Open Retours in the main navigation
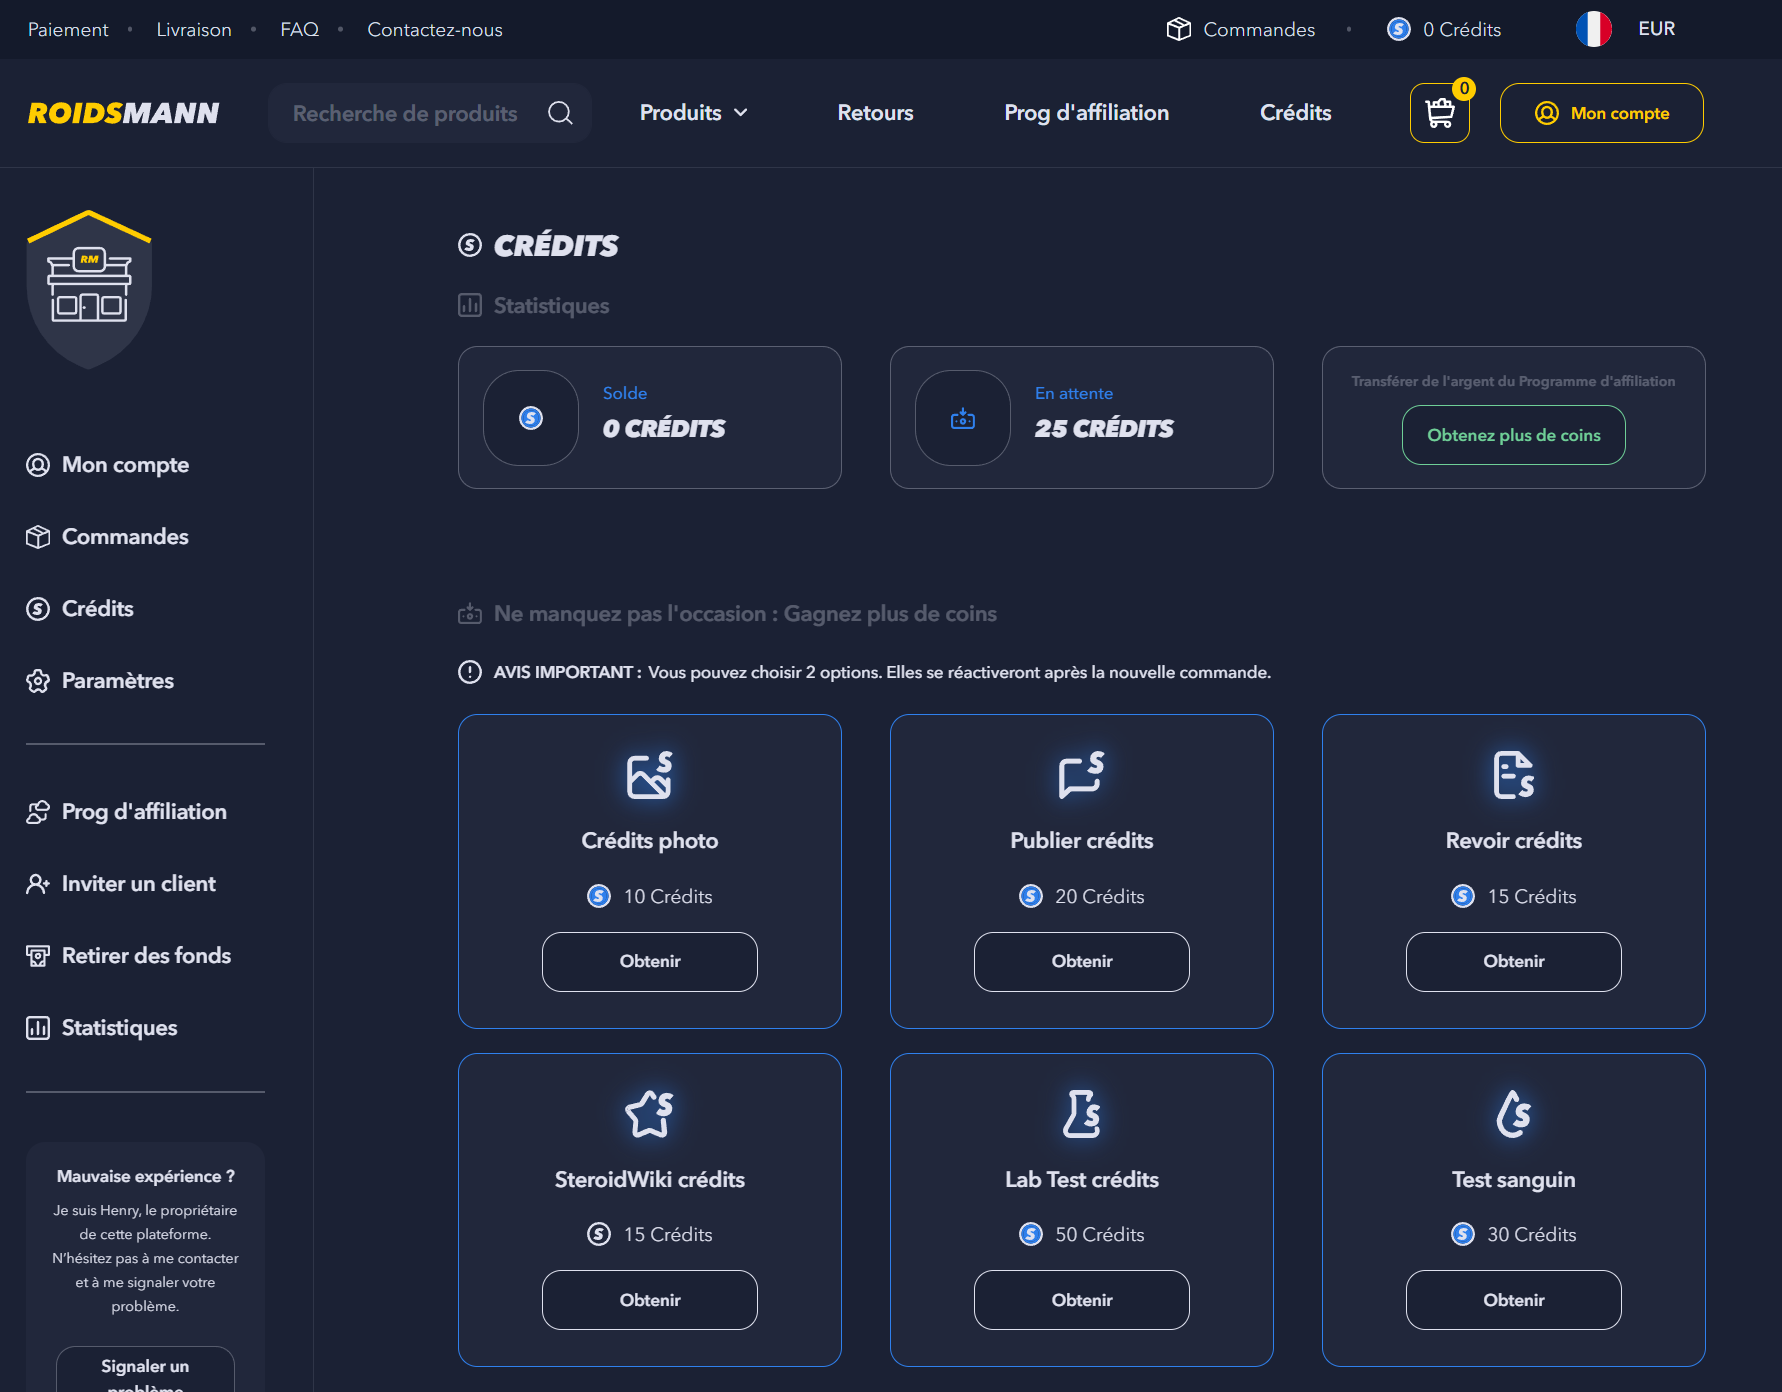 [x=875, y=113]
